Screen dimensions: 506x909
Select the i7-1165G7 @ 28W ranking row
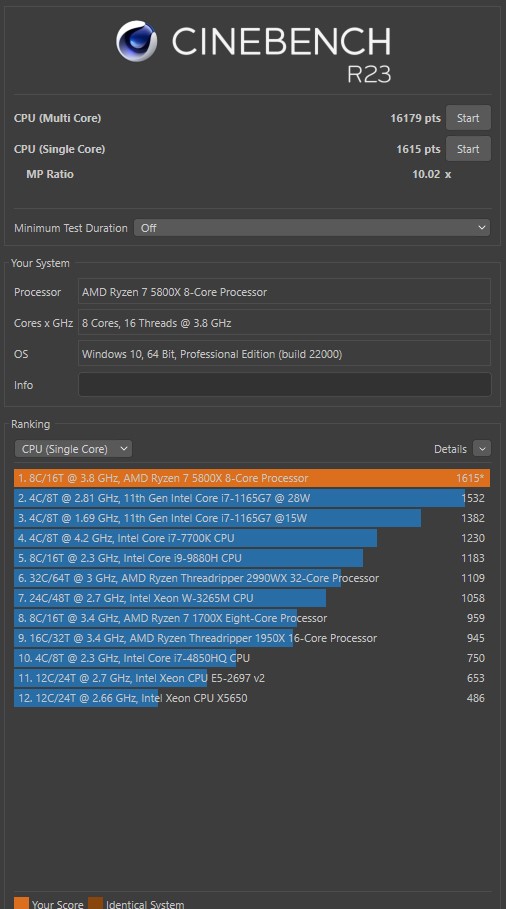tap(252, 498)
